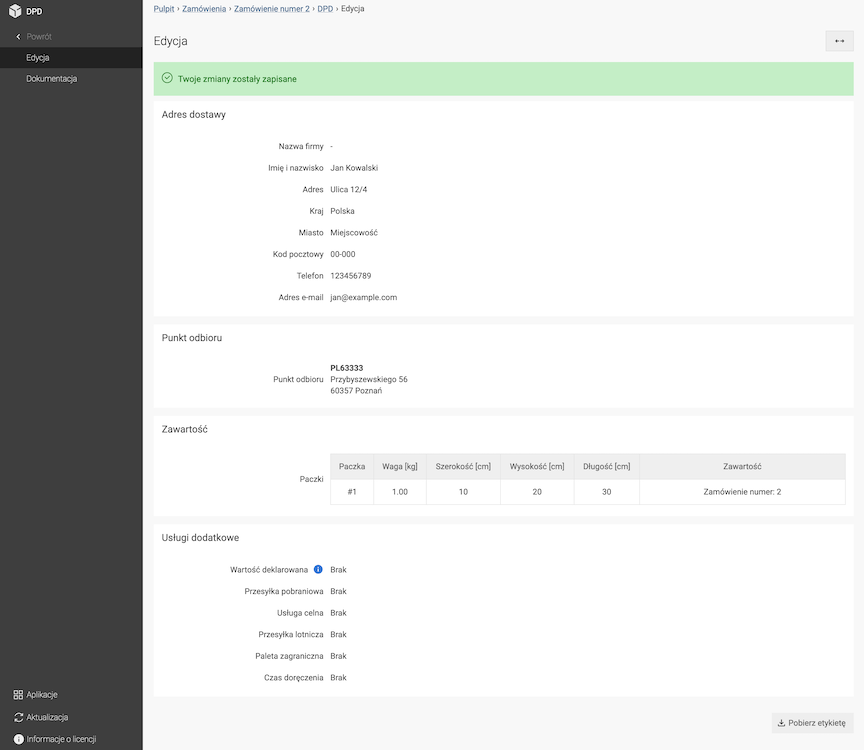This screenshot has height=750, width=864.
Task: Click the Szerokość [cm] column header
Action: click(463, 466)
